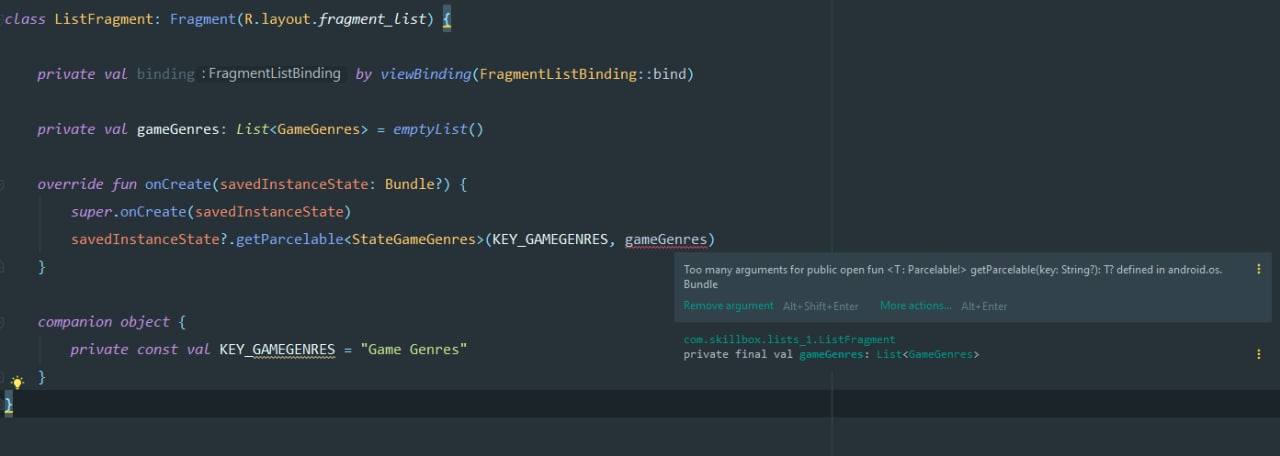The height and width of the screenshot is (456, 1280).
Task: Click "com.skillbox.lists_1.ListFragment" in the tooltip
Action: coord(789,340)
